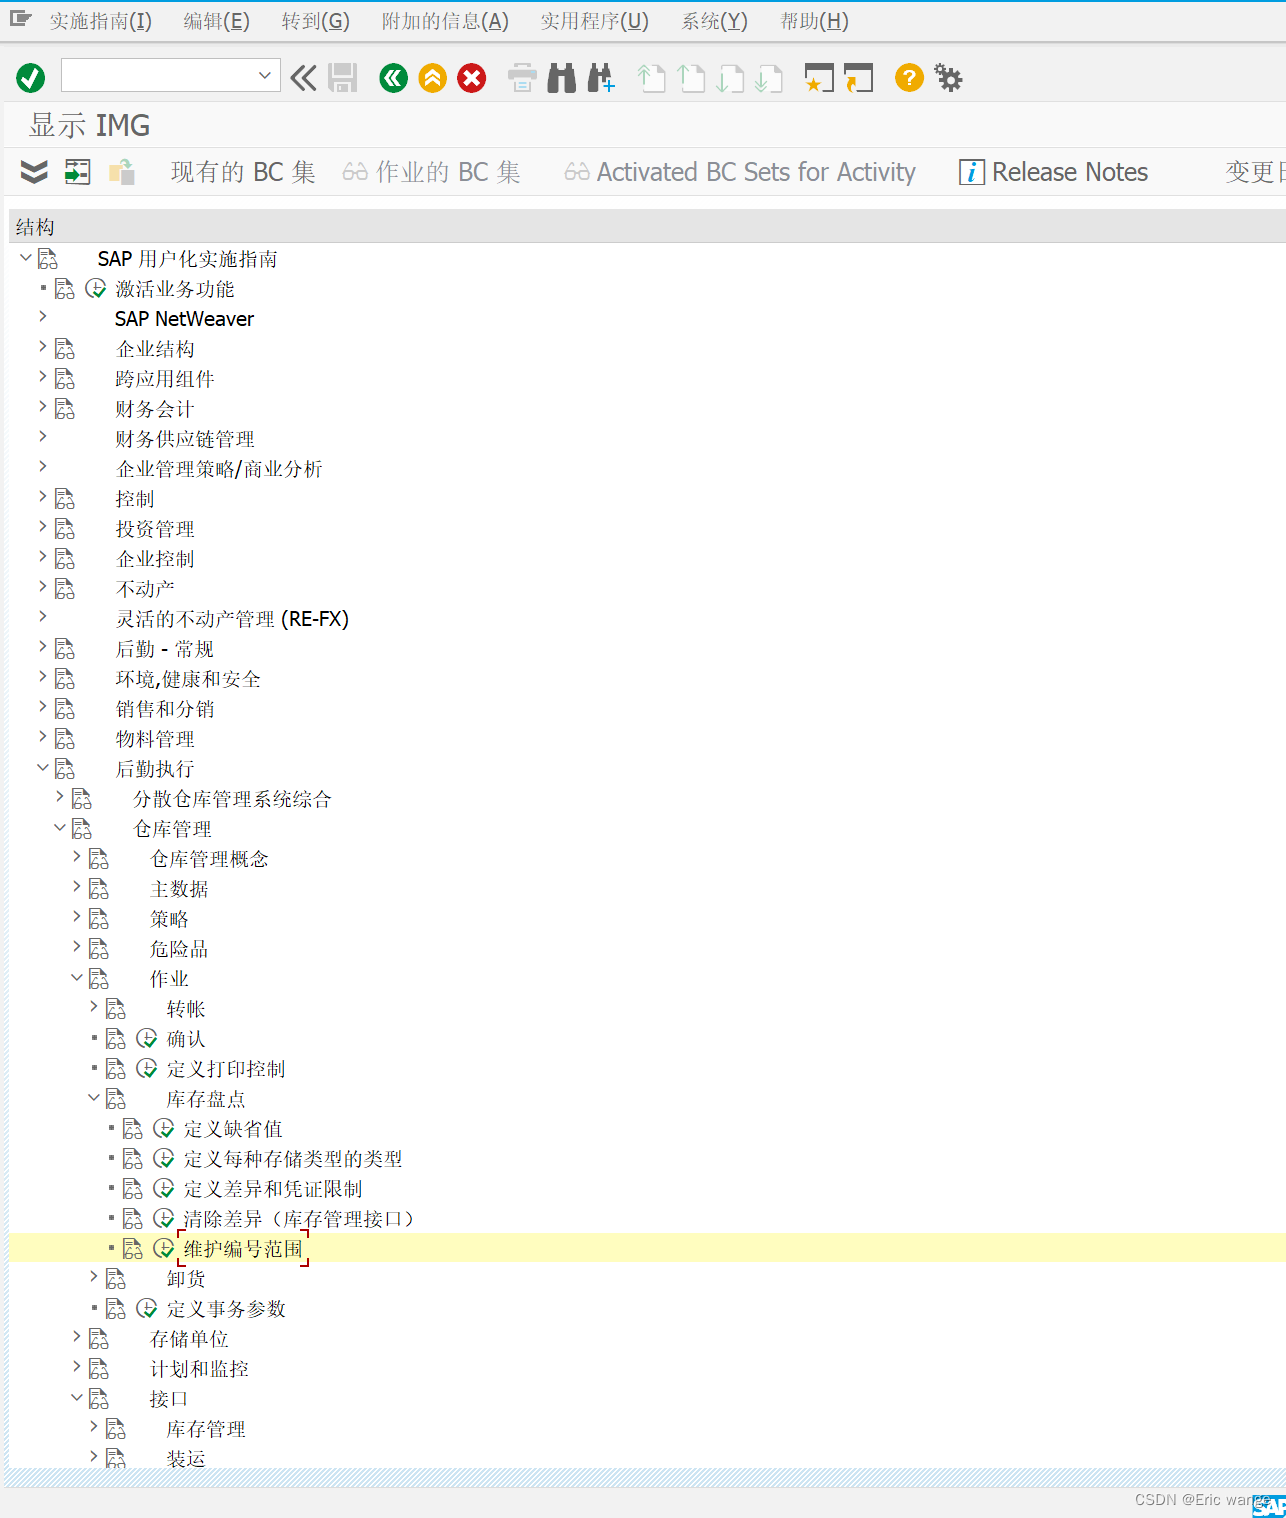Image resolution: width=1286 pixels, height=1518 pixels.
Task: Click the Command field chevron to collapse it
Action: (x=303, y=77)
